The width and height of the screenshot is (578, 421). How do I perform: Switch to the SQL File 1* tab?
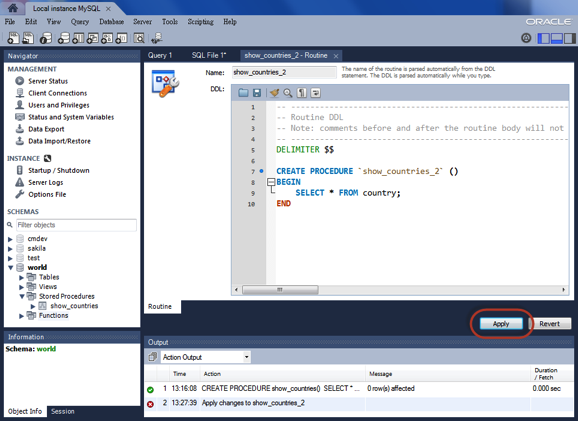209,55
